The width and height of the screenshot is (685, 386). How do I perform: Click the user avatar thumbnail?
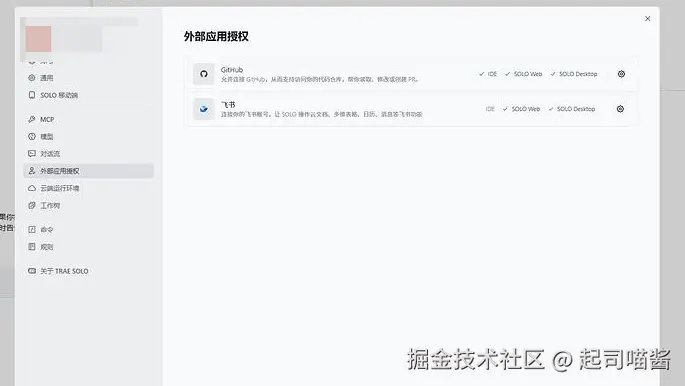(x=38, y=38)
